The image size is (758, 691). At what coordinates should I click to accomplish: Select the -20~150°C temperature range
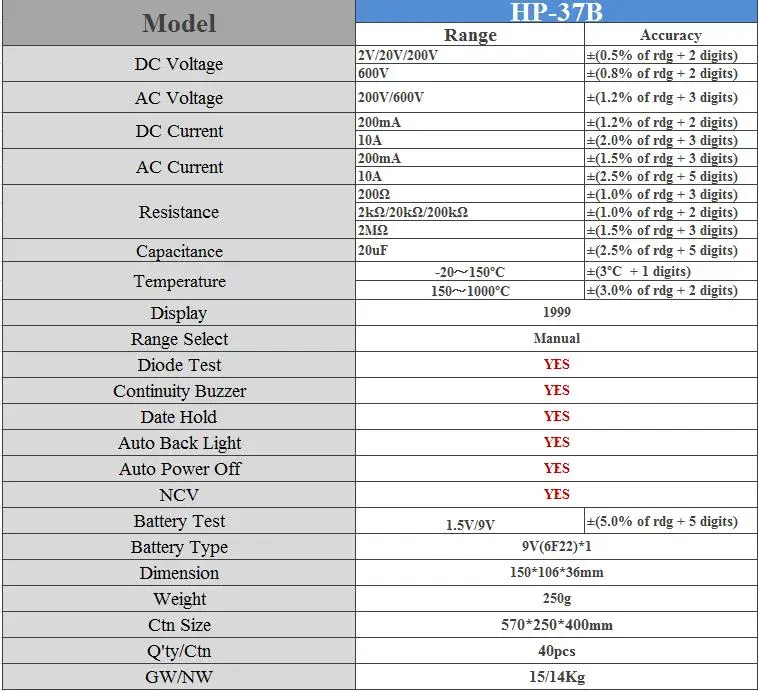(470, 272)
